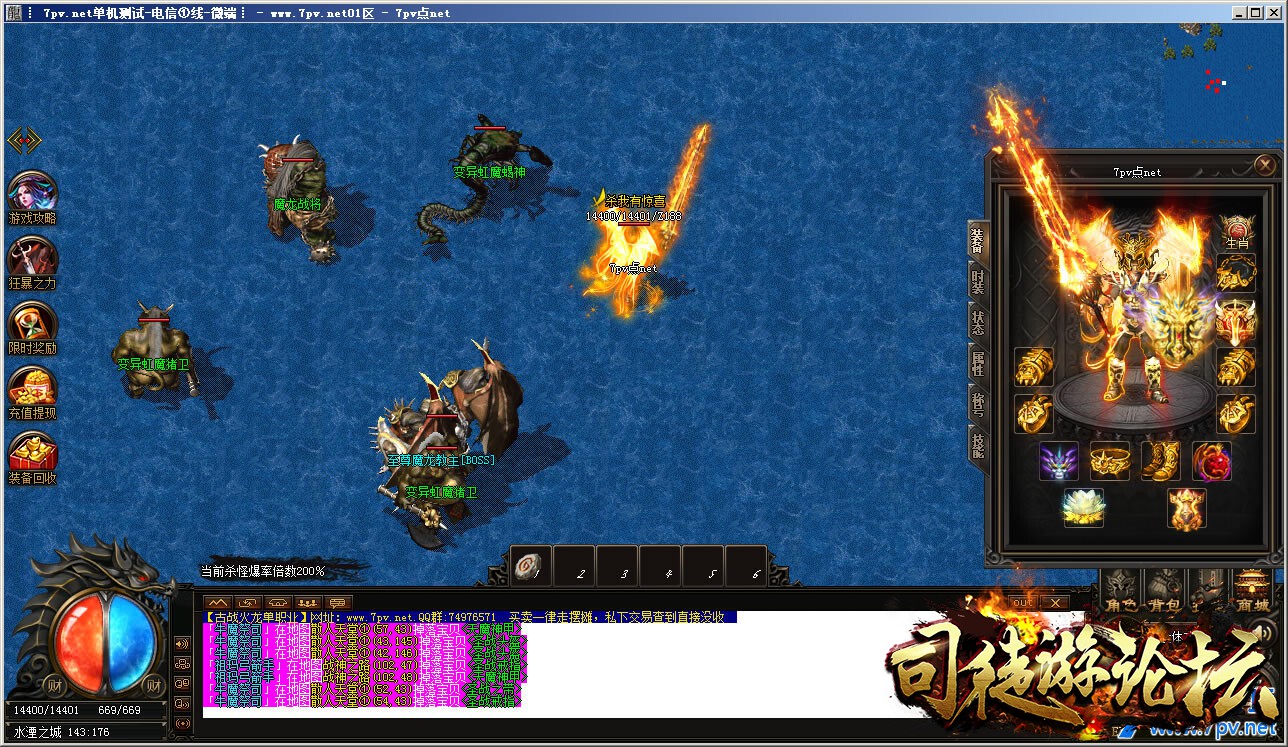The height and width of the screenshot is (747, 1288).
Task: Select the left golden ring slot
Action: point(1034,413)
